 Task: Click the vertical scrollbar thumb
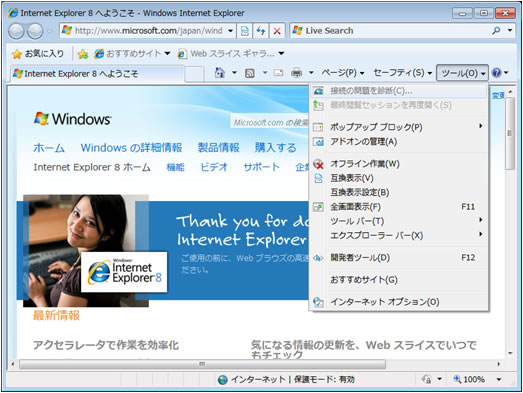pyautogui.click(x=509, y=133)
